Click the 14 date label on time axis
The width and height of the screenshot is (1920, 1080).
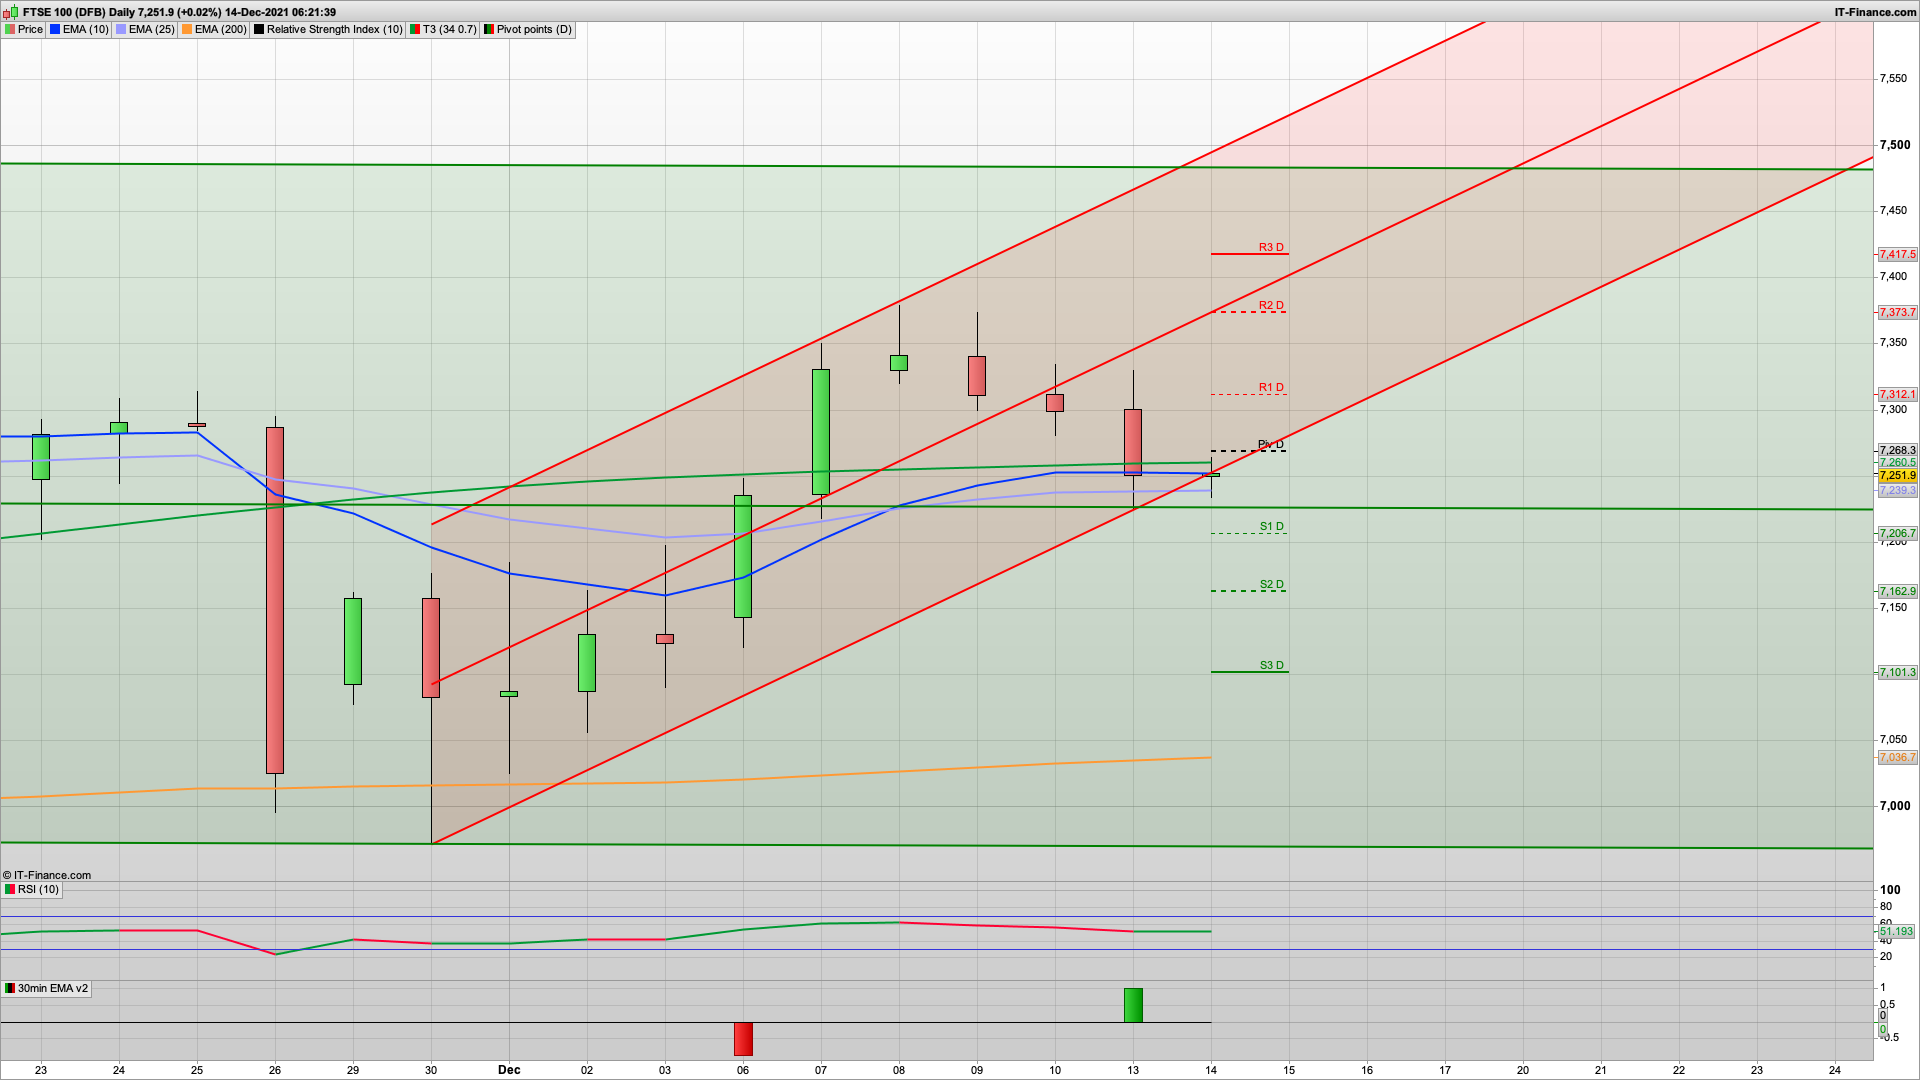pos(1211,1070)
